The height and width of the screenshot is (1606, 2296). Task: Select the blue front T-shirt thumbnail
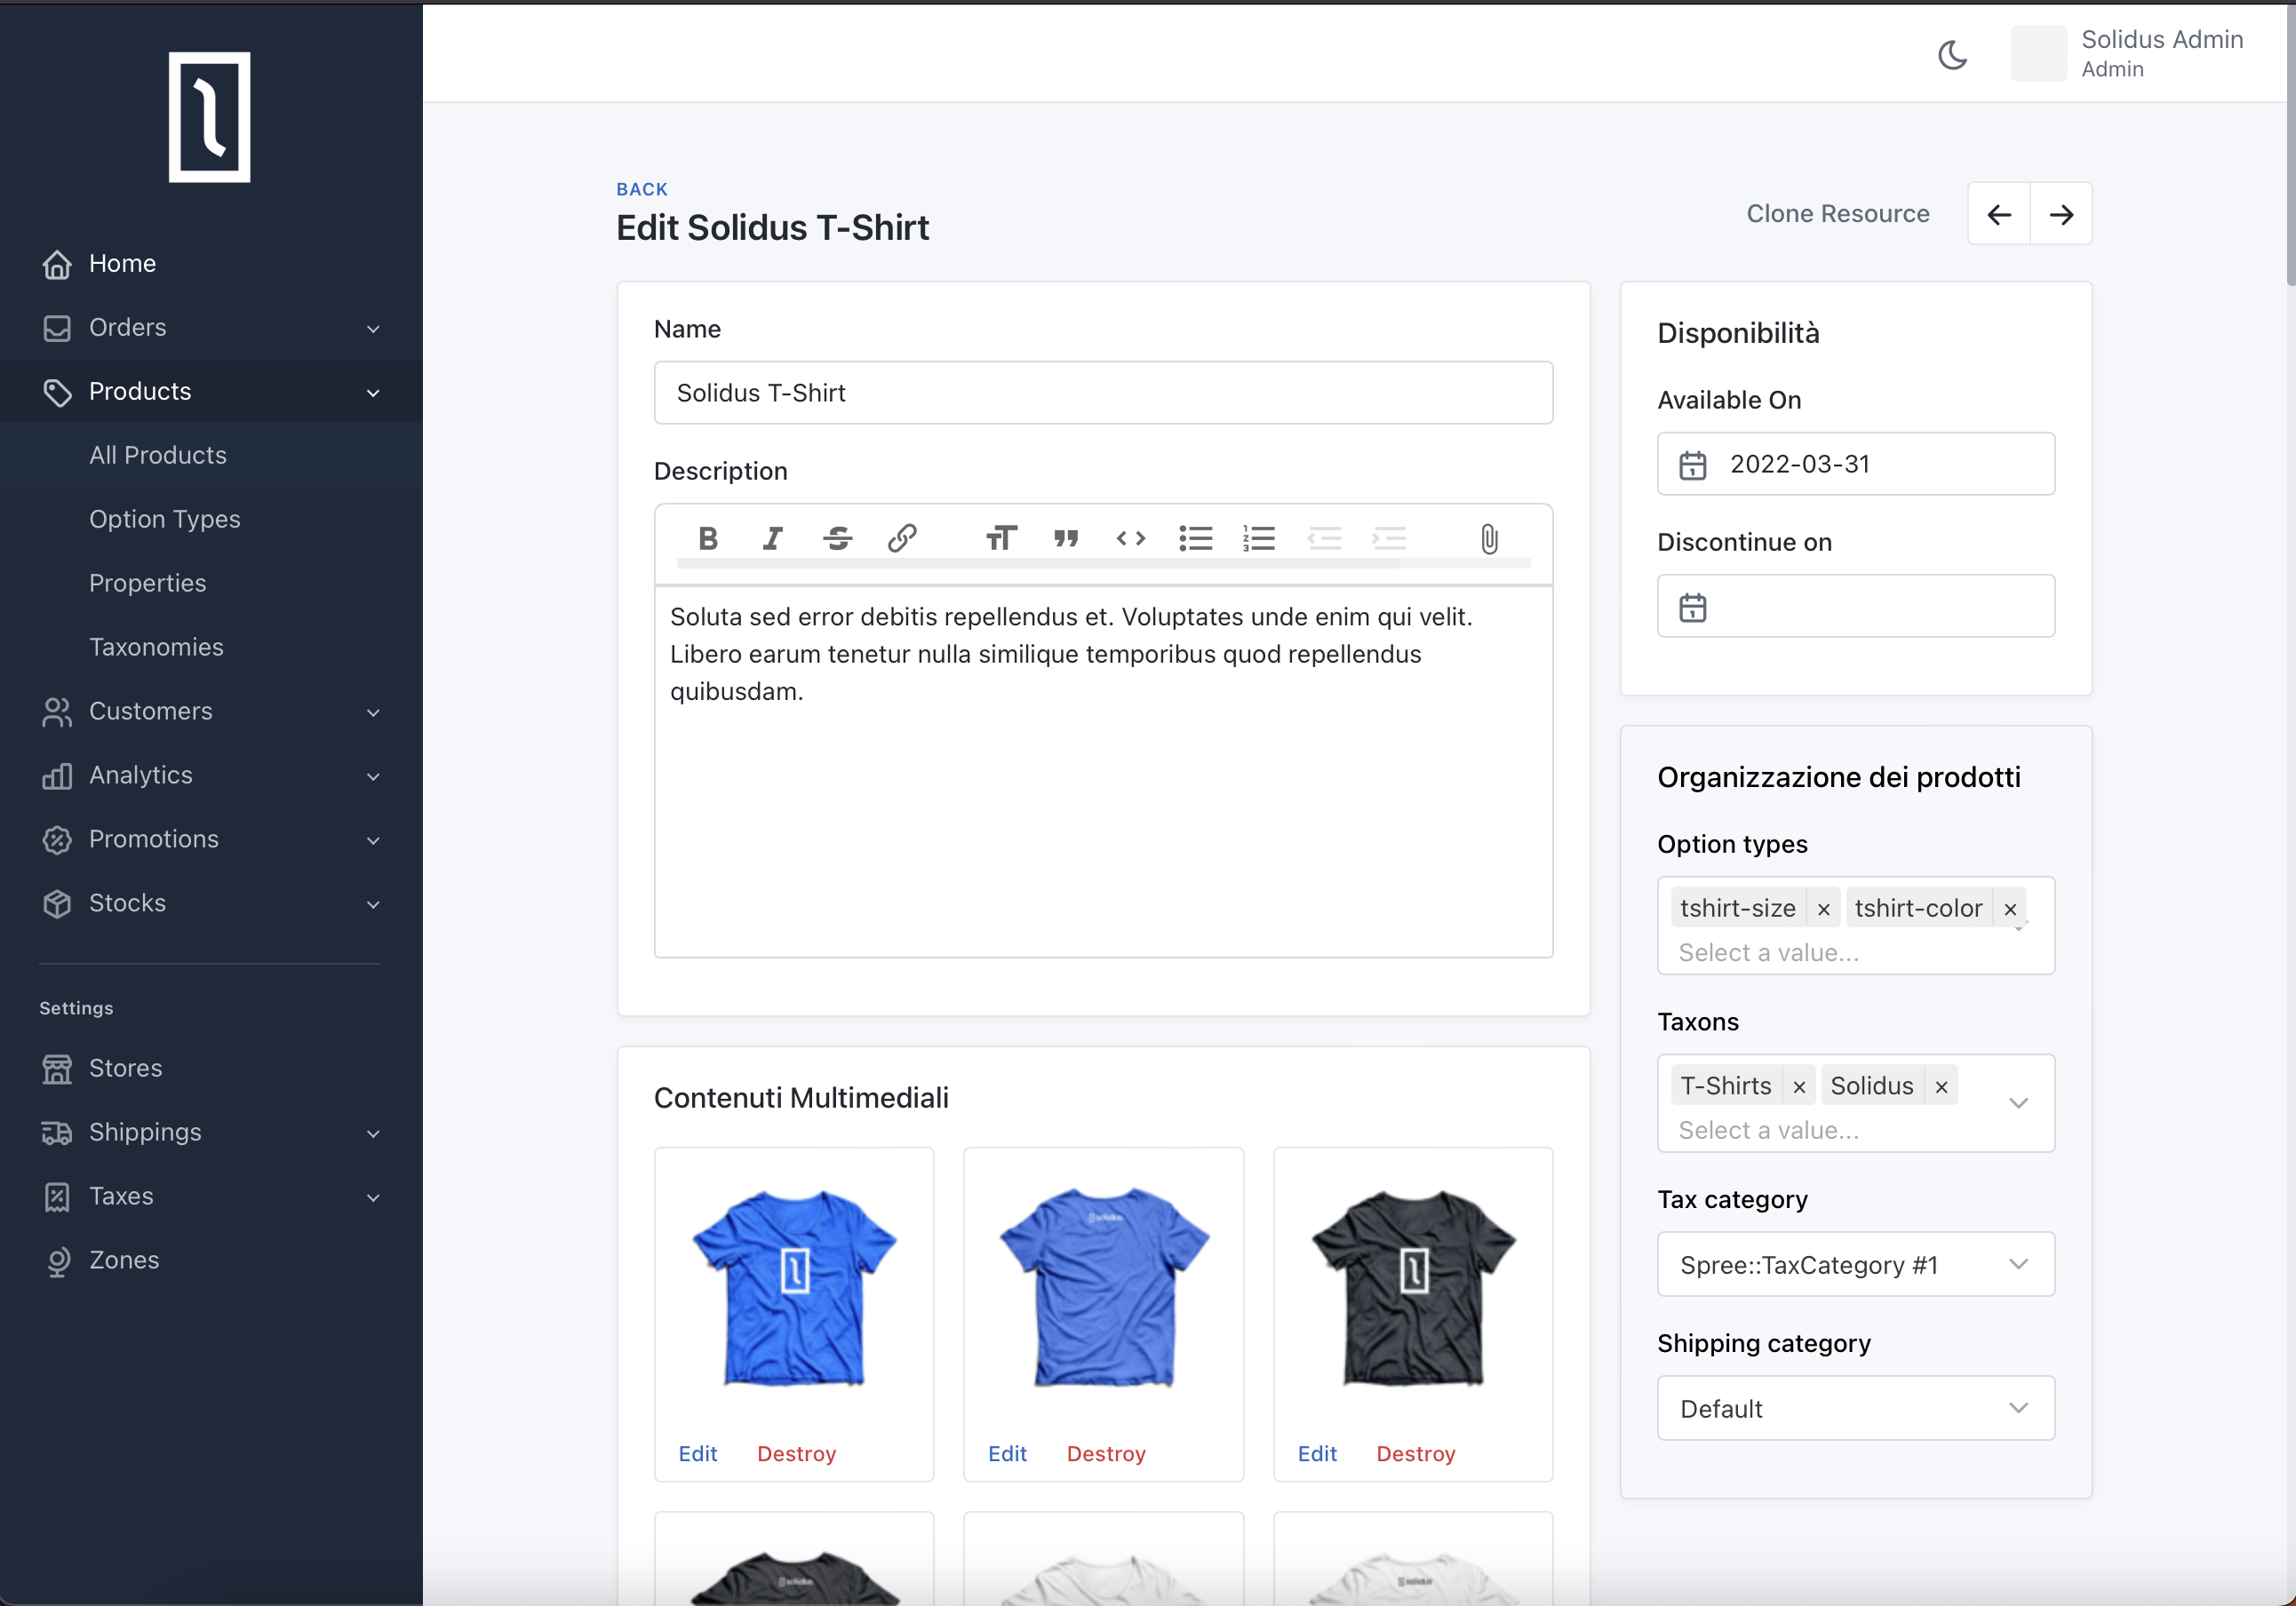click(x=794, y=1287)
